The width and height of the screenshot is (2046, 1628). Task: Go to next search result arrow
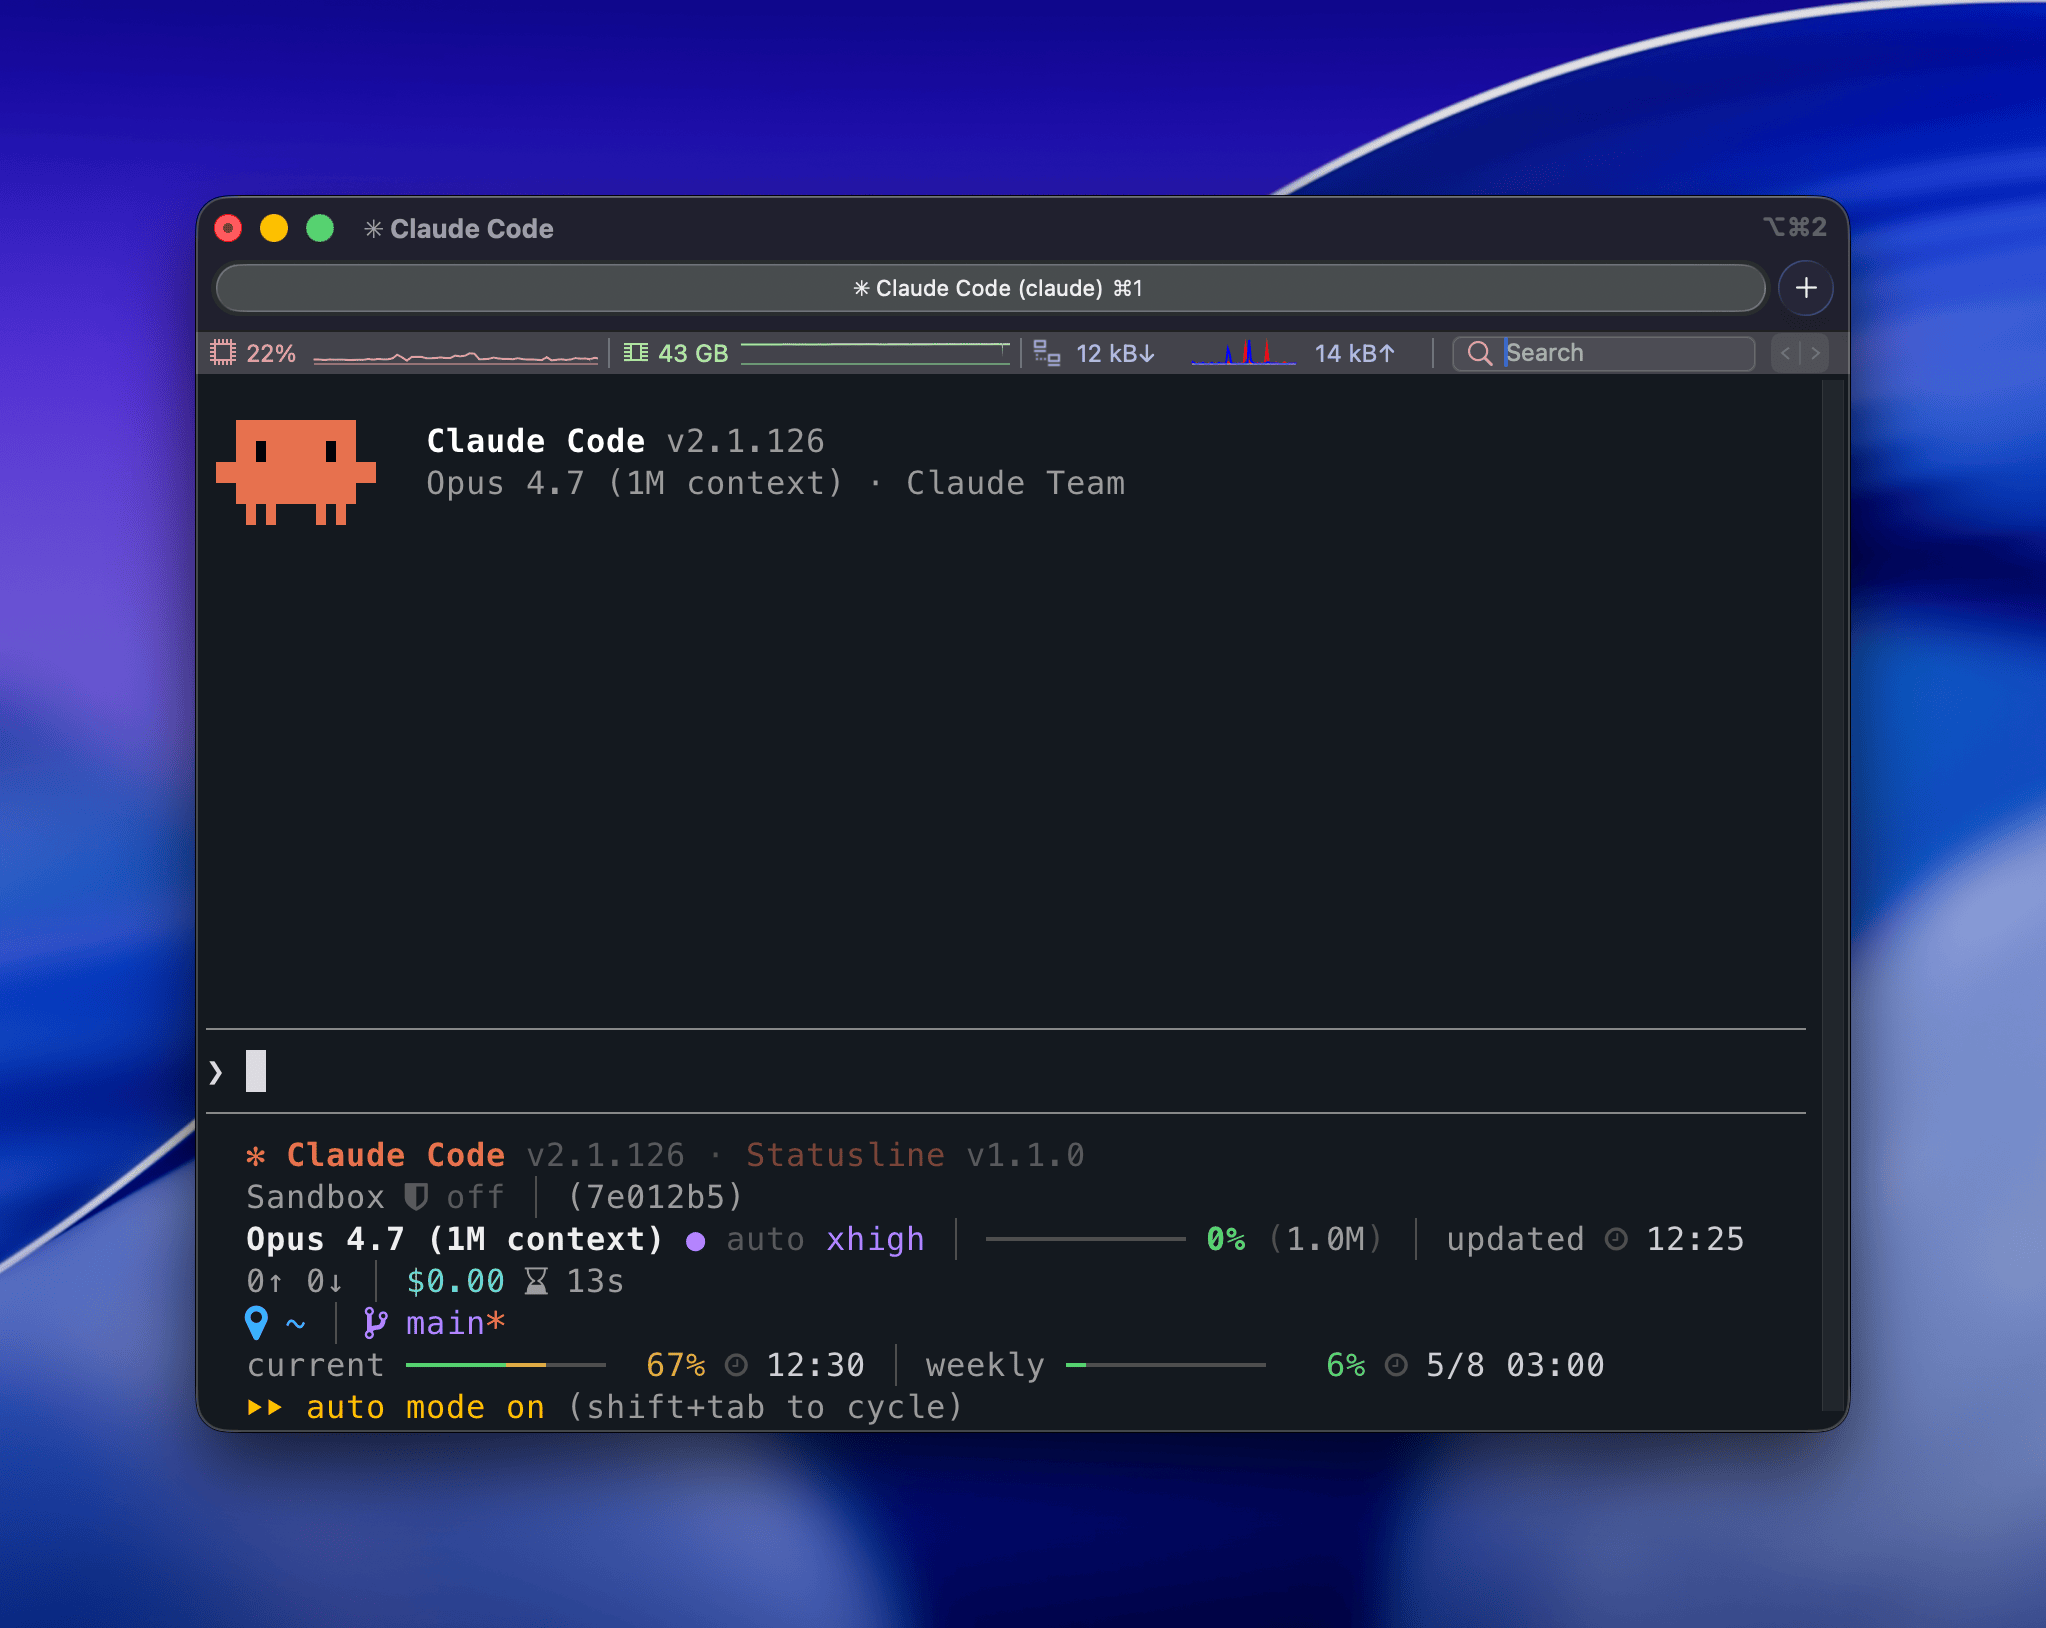[1815, 353]
